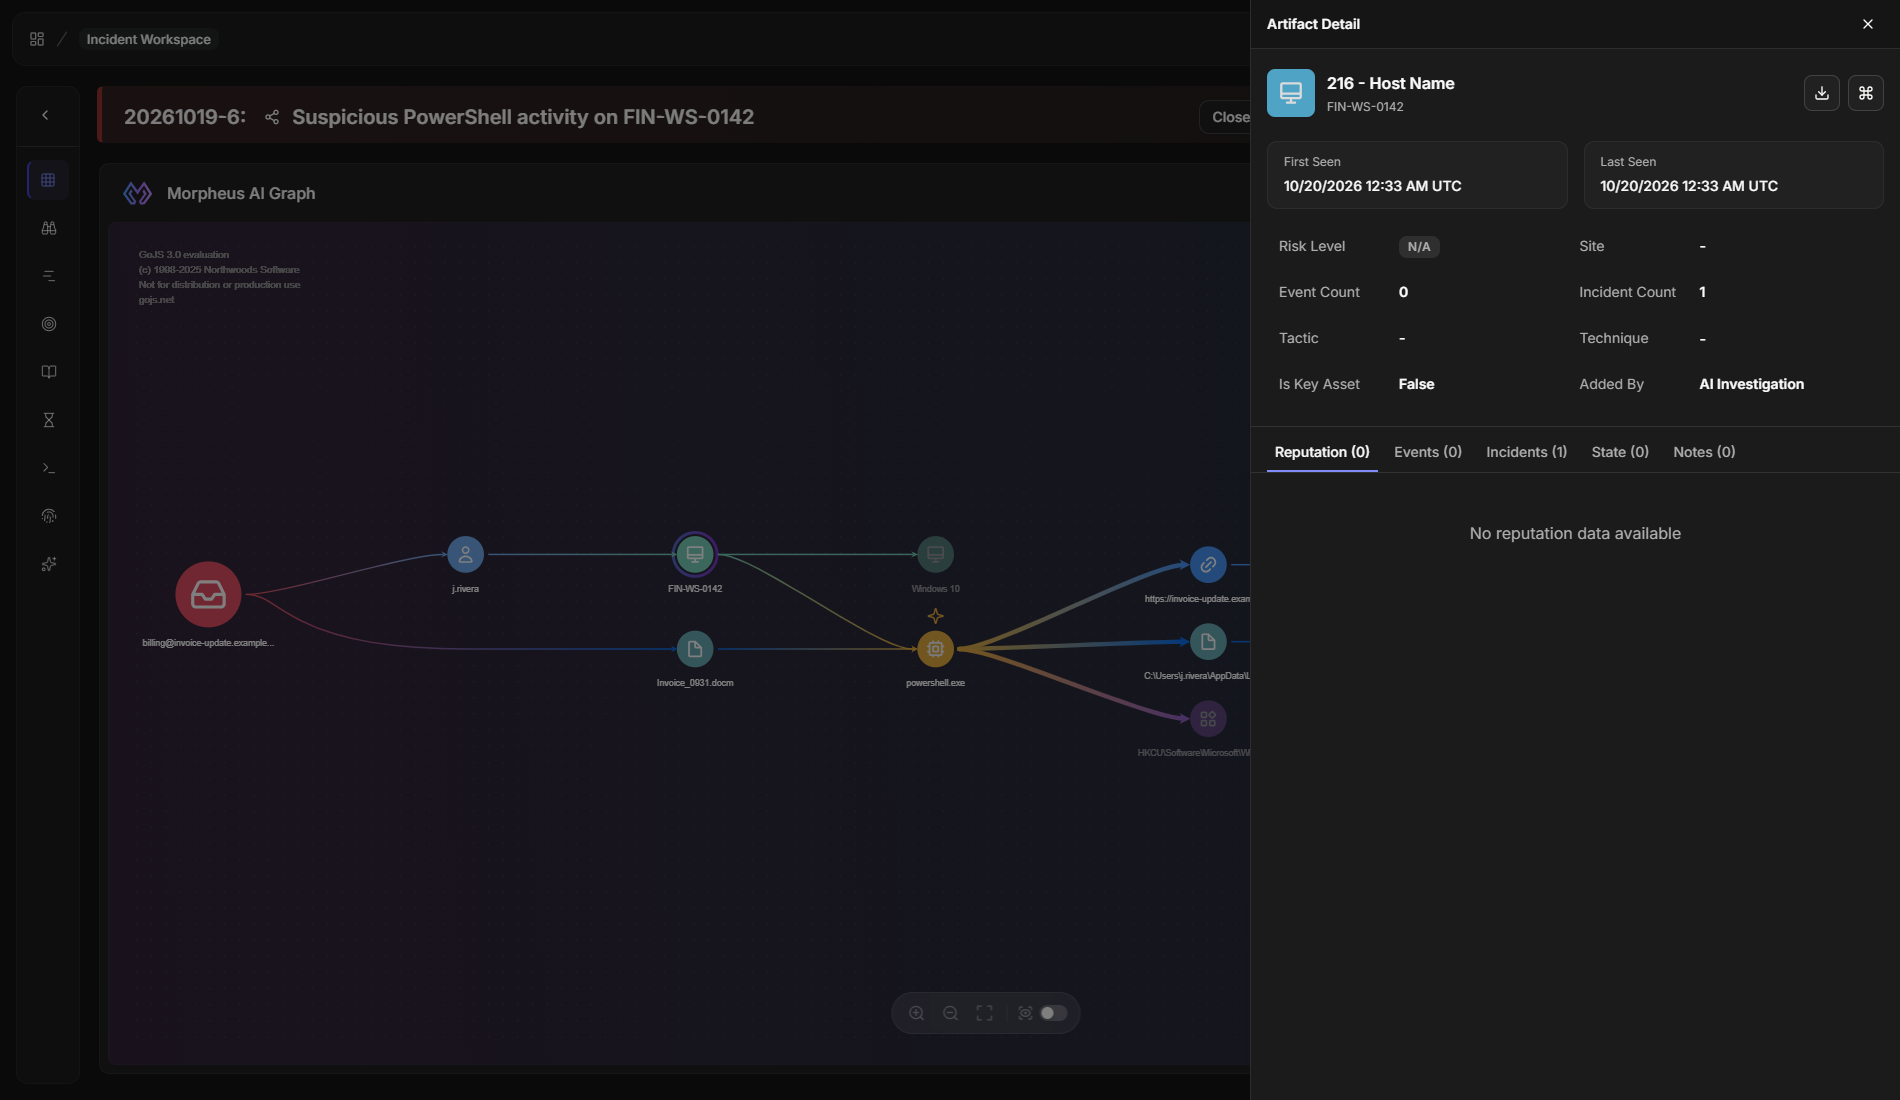Select the Invoice_0931.docm file node
This screenshot has height=1100, width=1900.
click(x=695, y=649)
